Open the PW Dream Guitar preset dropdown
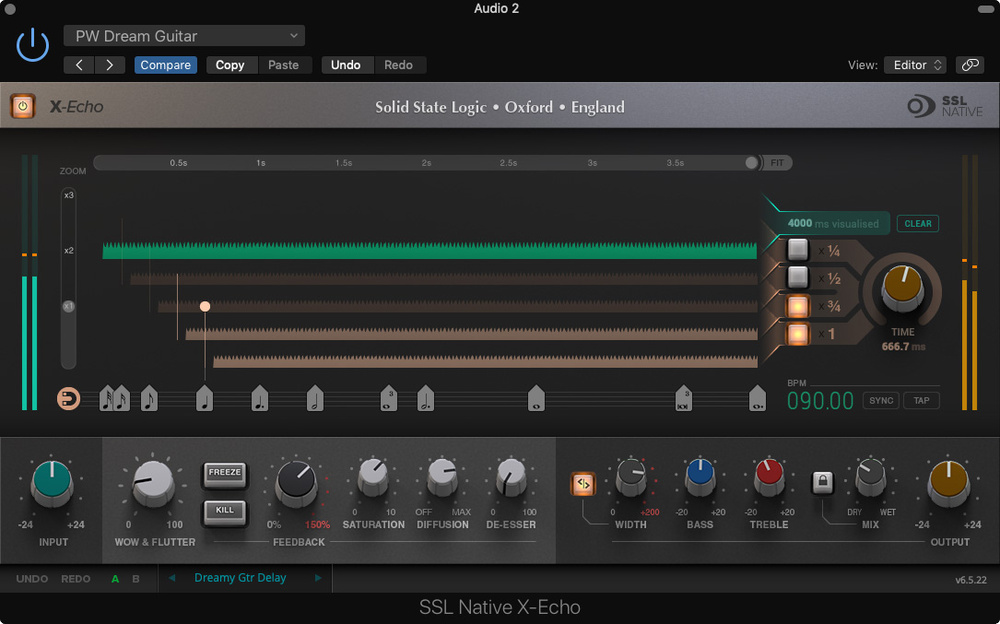 184,36
